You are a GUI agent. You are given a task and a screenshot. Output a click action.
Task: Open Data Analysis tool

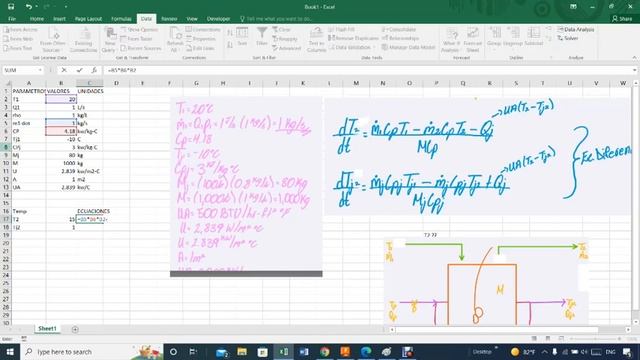576,29
